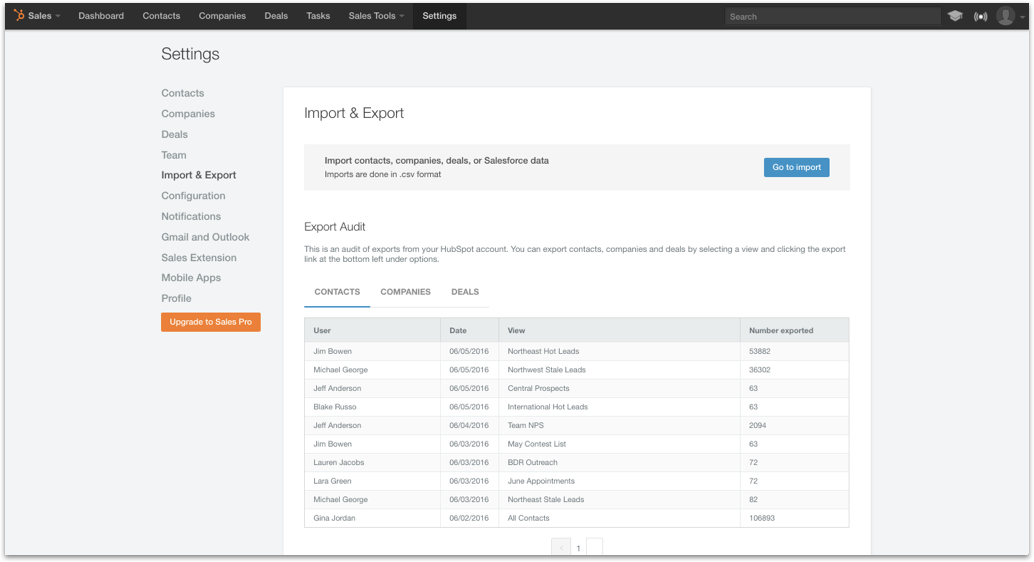Image resolution: width=1034 pixels, height=562 pixels.
Task: Click the next page pagination button
Action: point(594,547)
